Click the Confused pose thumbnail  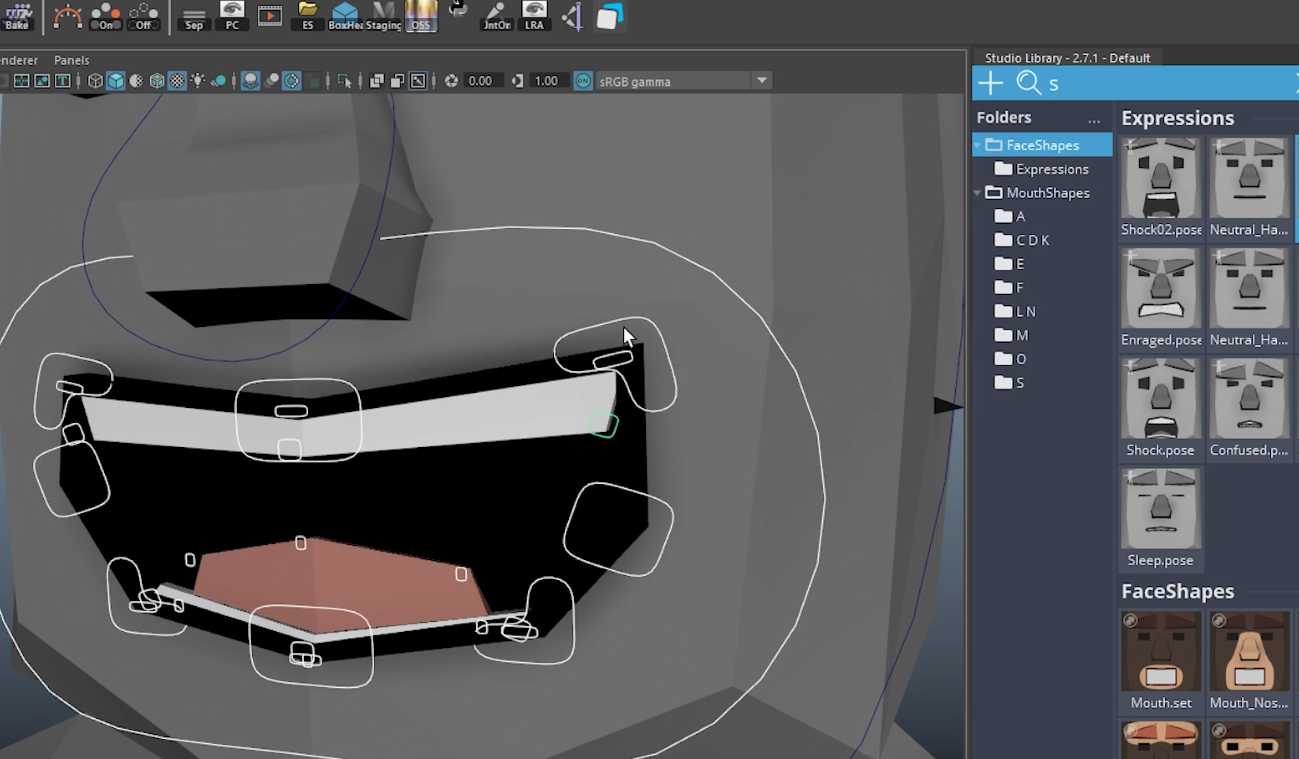[x=1249, y=398]
